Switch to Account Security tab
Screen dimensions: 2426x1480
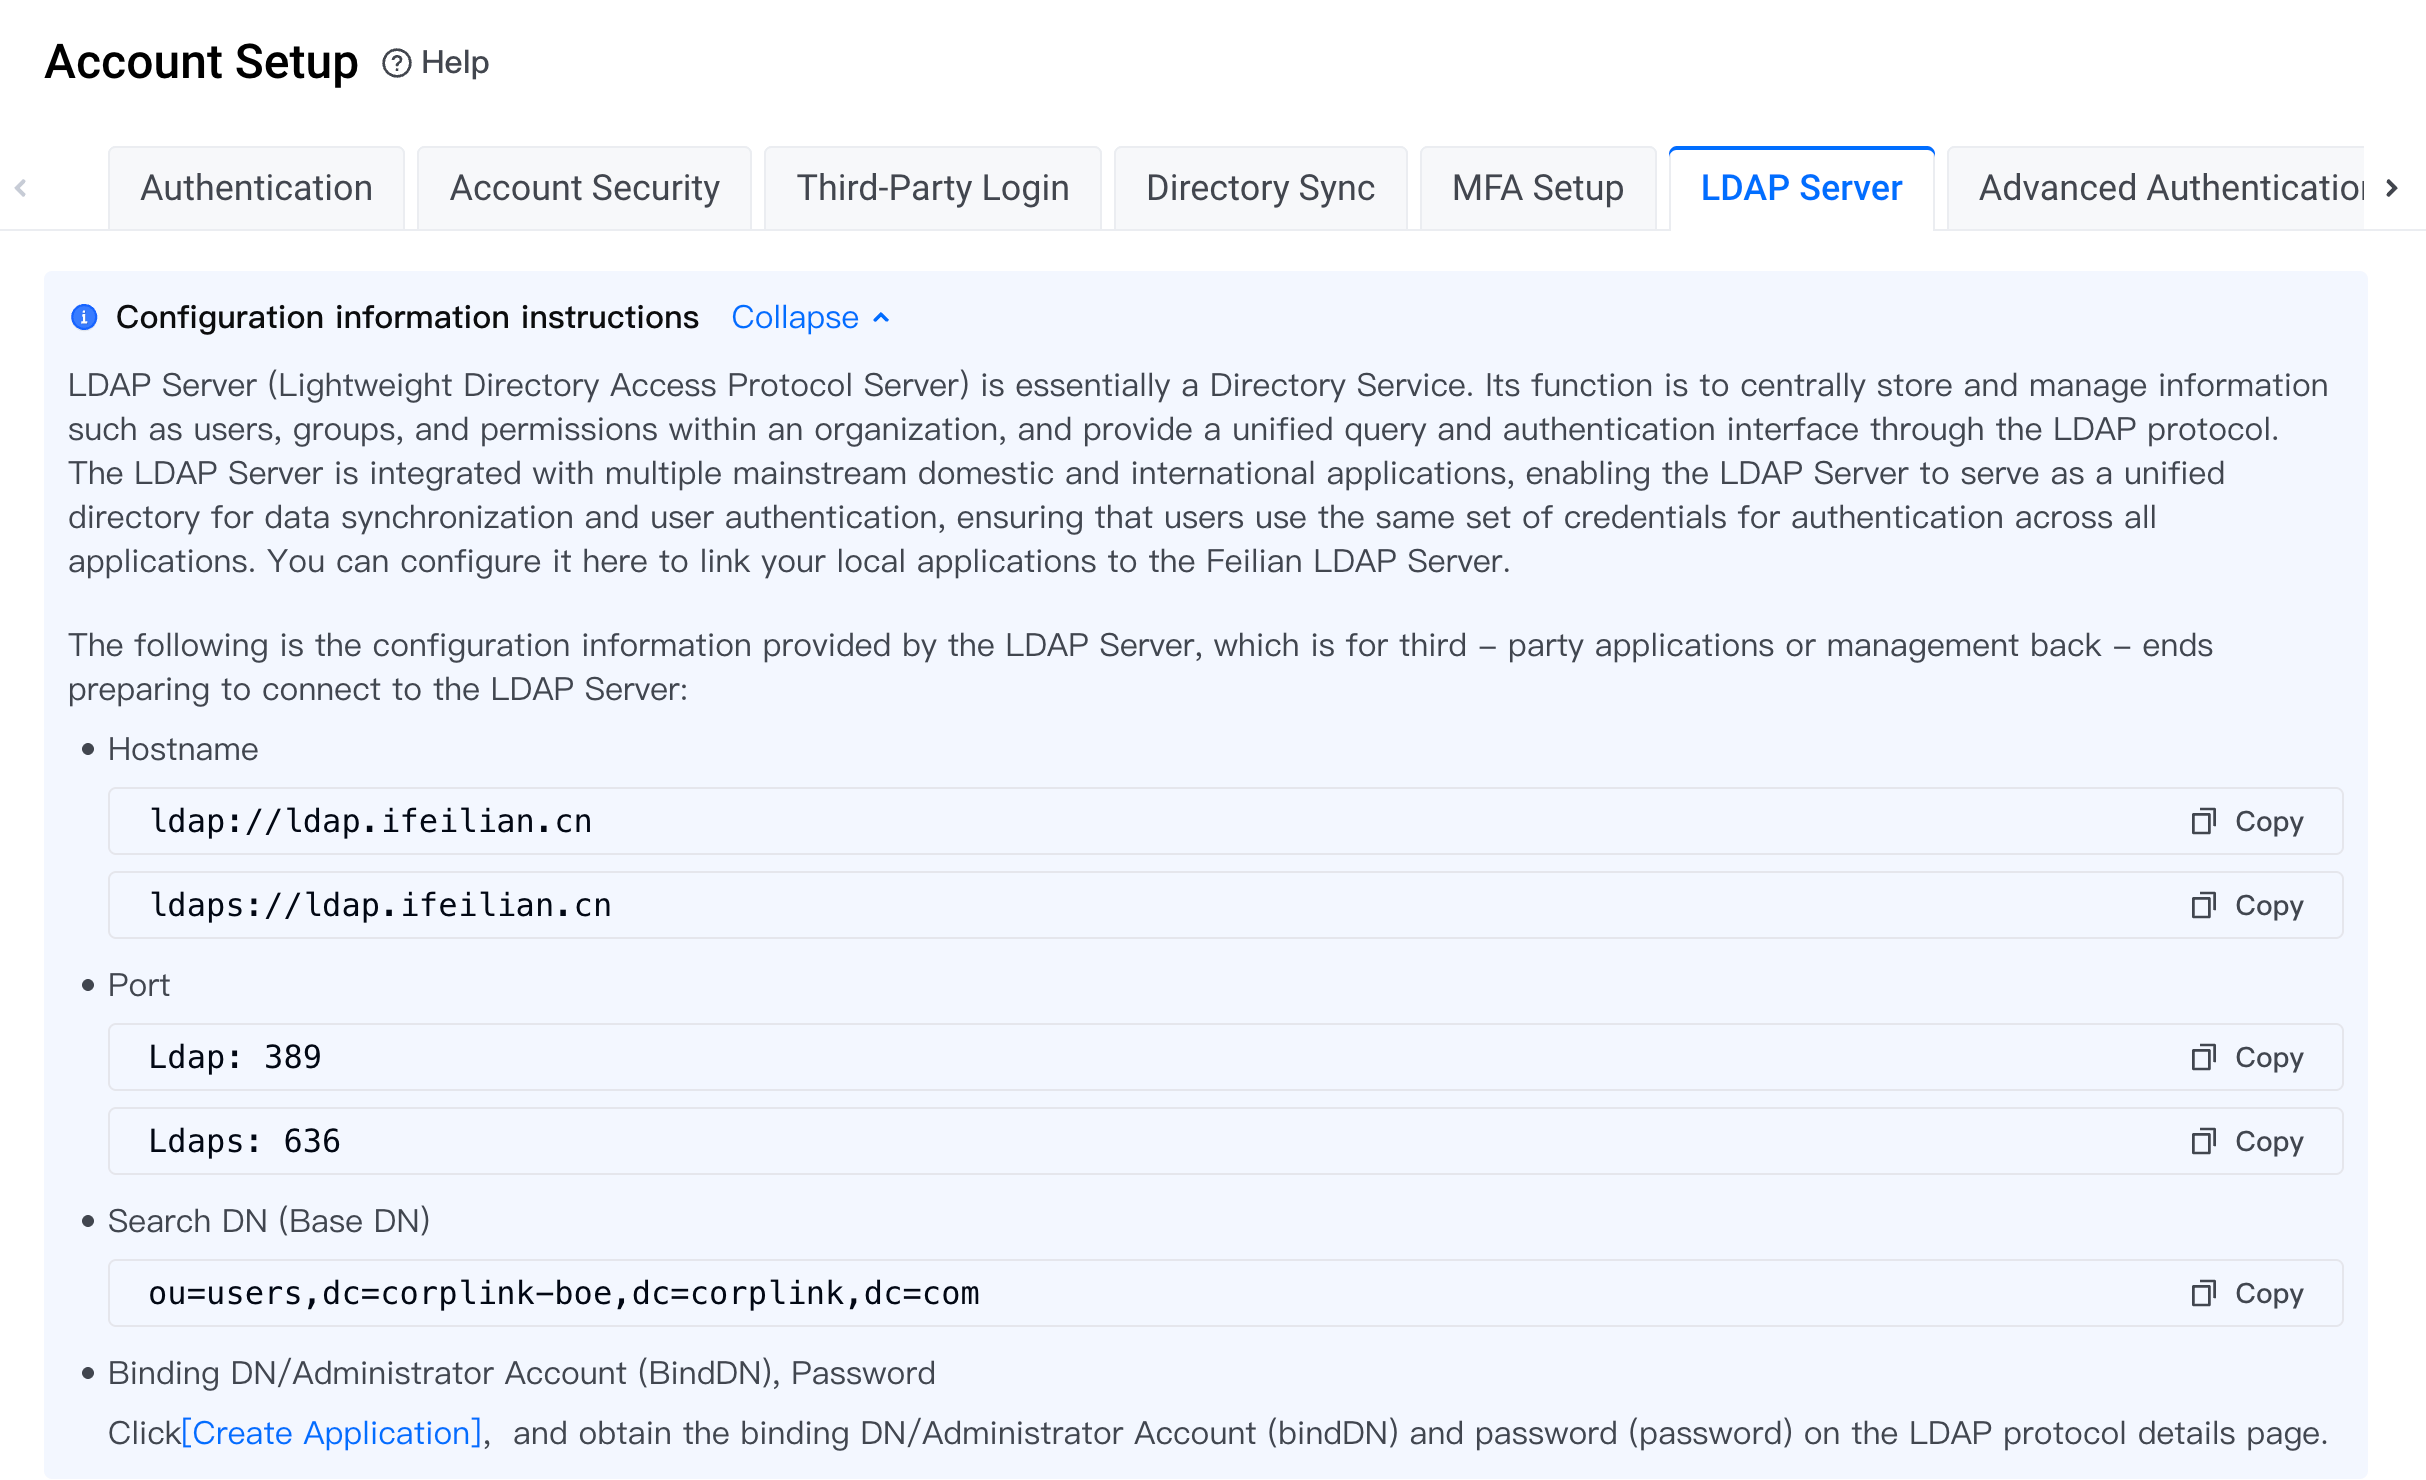(x=584, y=188)
